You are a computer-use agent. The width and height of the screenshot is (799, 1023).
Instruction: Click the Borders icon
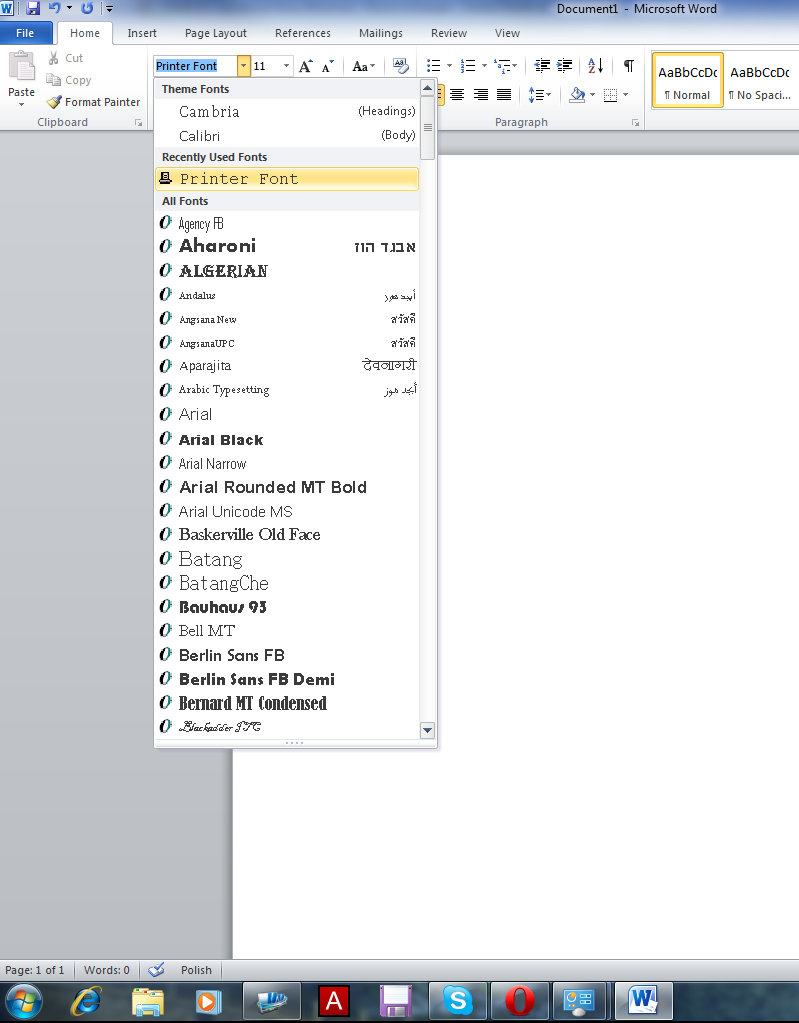[x=611, y=95]
